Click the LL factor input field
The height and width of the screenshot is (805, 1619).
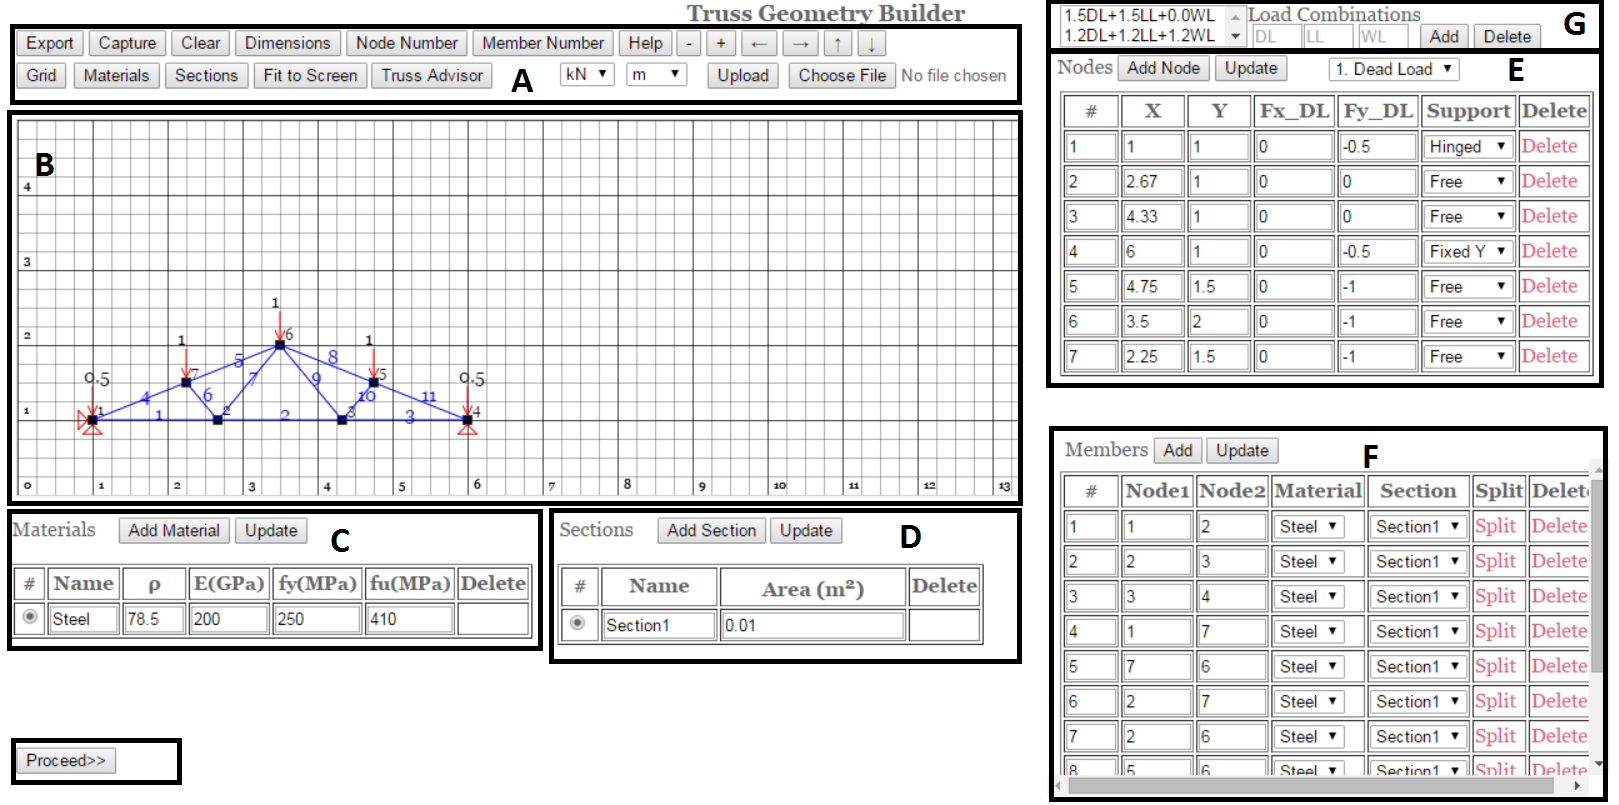(x=1328, y=36)
